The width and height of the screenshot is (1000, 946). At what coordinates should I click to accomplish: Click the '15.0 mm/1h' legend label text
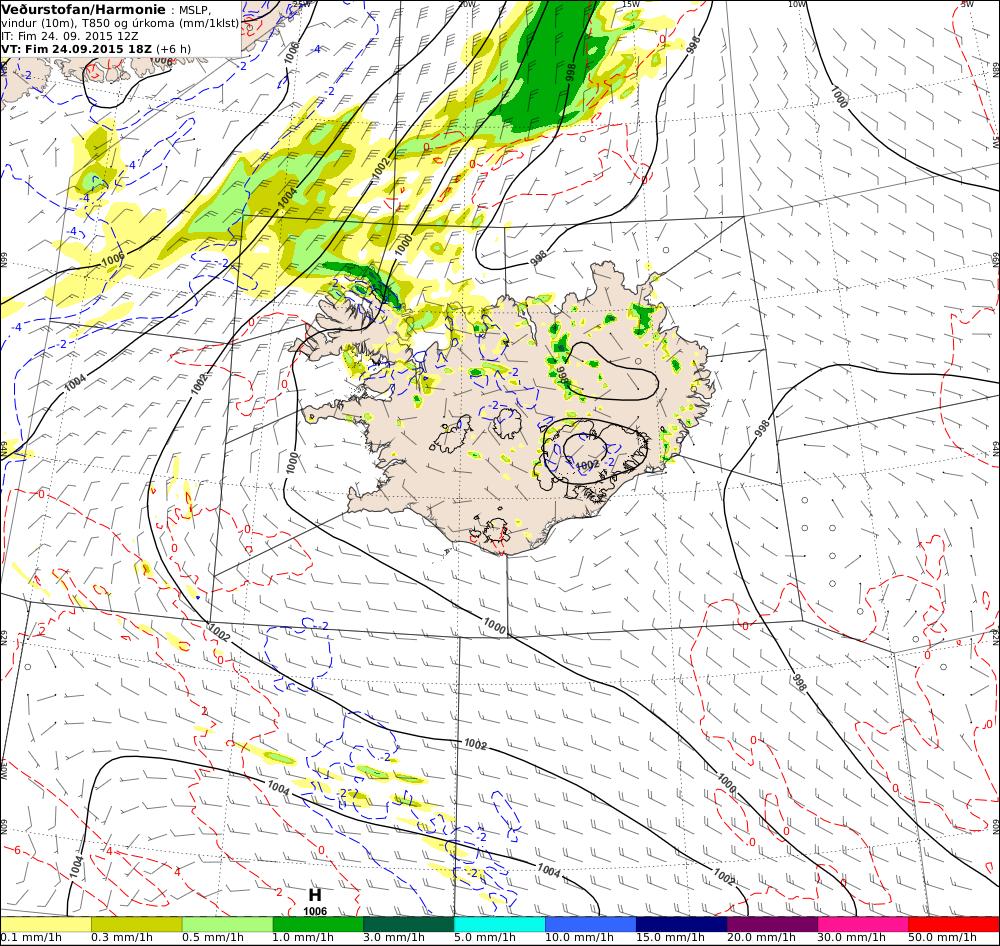coord(670,938)
